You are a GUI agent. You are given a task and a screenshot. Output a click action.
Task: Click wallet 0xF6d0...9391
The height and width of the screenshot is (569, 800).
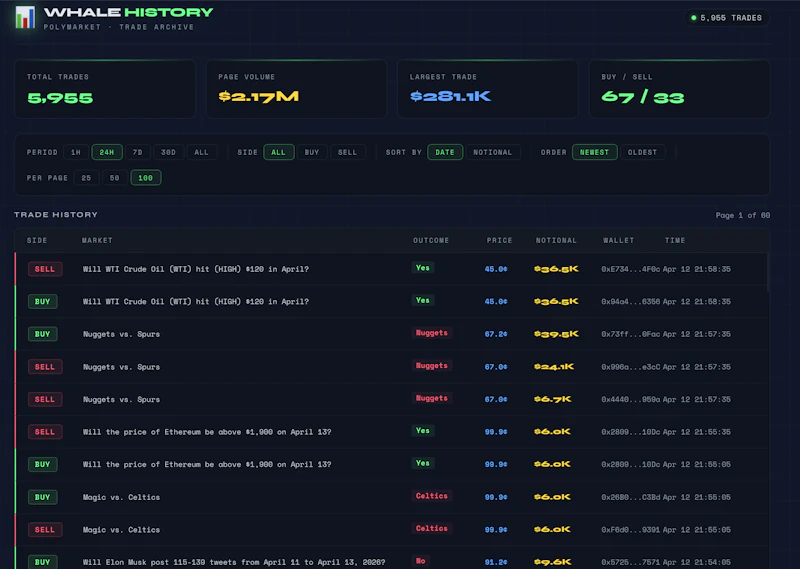[631, 530]
